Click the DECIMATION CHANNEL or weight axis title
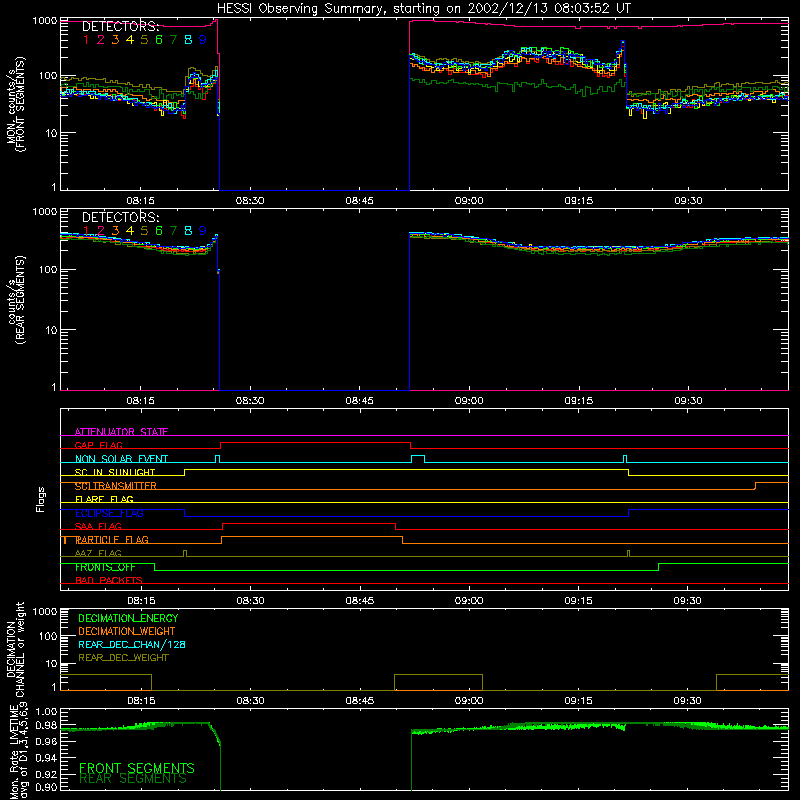Viewport: 800px width, 800px height. tap(16, 649)
